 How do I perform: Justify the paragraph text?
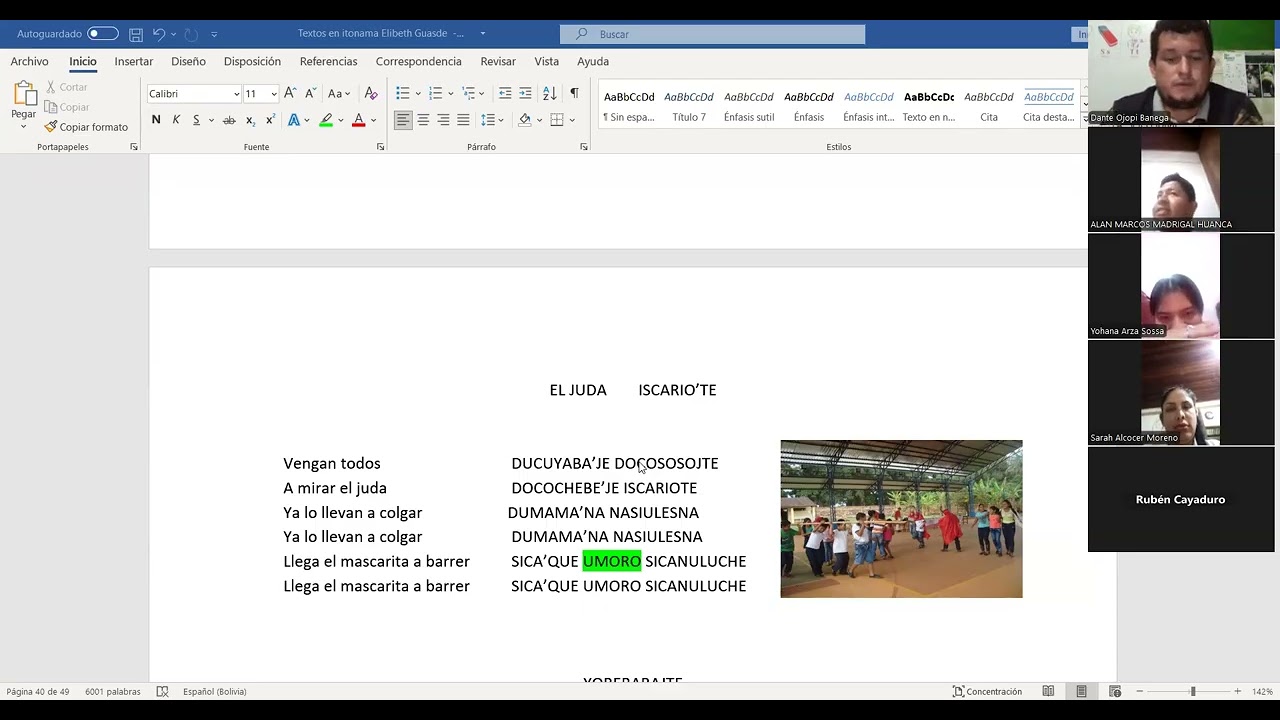(x=463, y=120)
